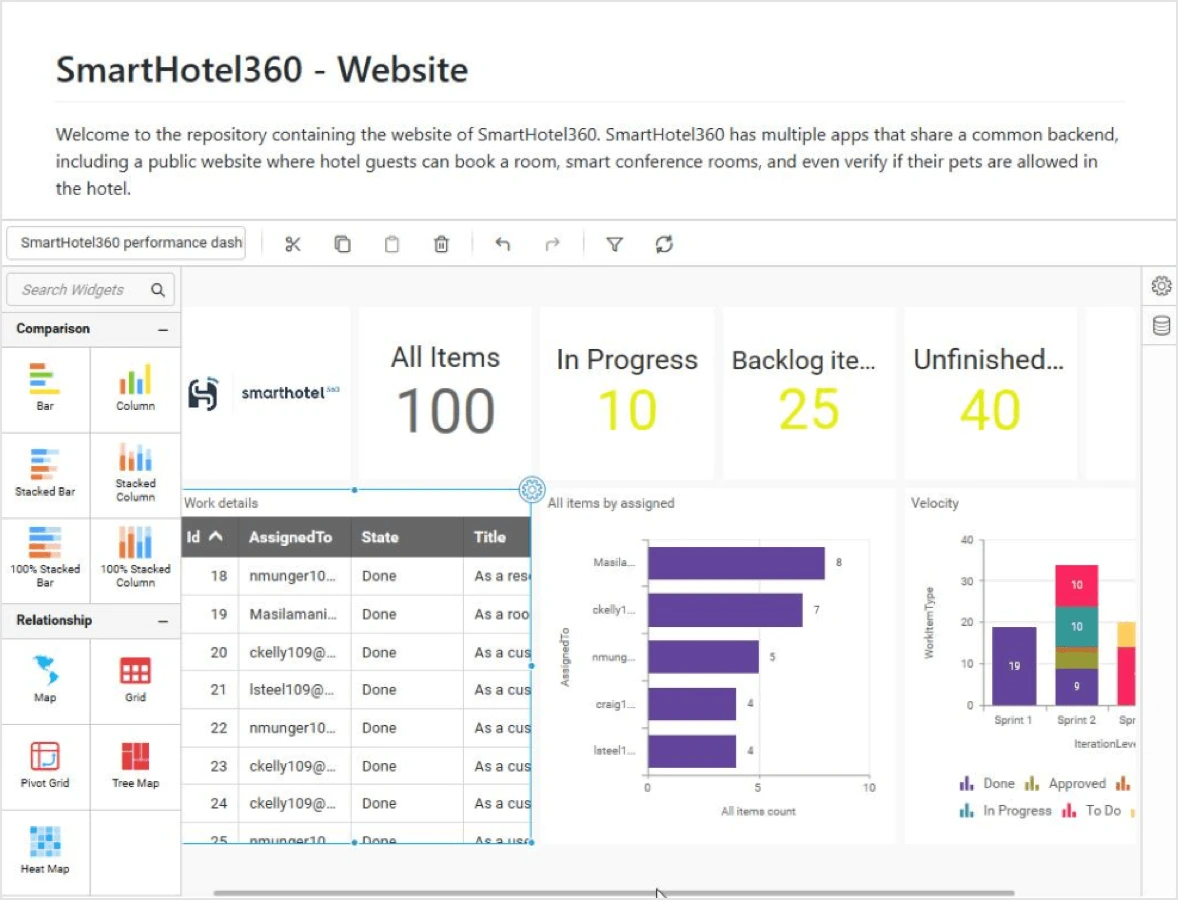Select the Stacked Bar widget
Image resolution: width=1178 pixels, height=900 pixels.
(45, 473)
